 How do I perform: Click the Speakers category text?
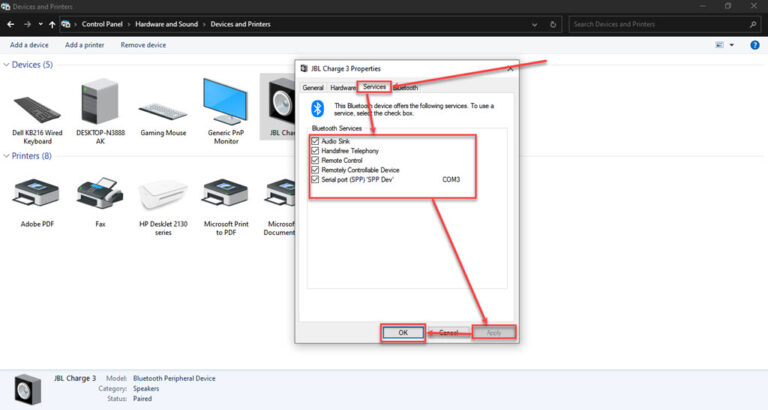coord(146,388)
